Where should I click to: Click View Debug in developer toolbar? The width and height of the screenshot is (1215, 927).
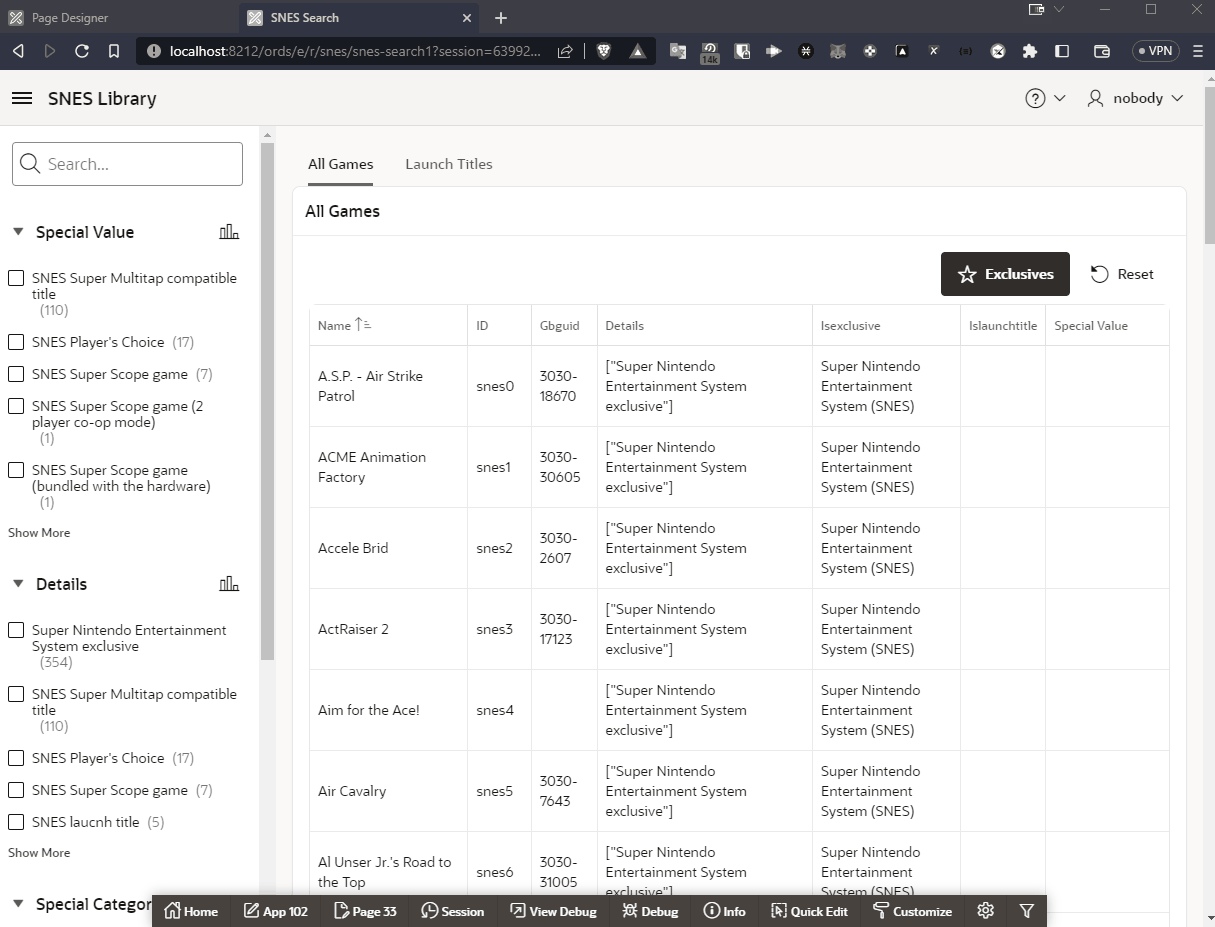click(553, 911)
